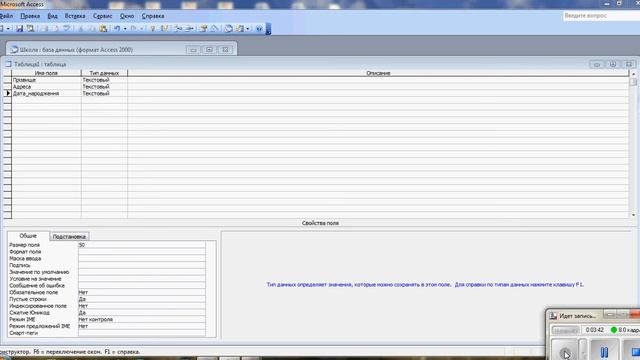Switch to the Подстановка tab
This screenshot has height=360, width=640.
tap(69, 236)
